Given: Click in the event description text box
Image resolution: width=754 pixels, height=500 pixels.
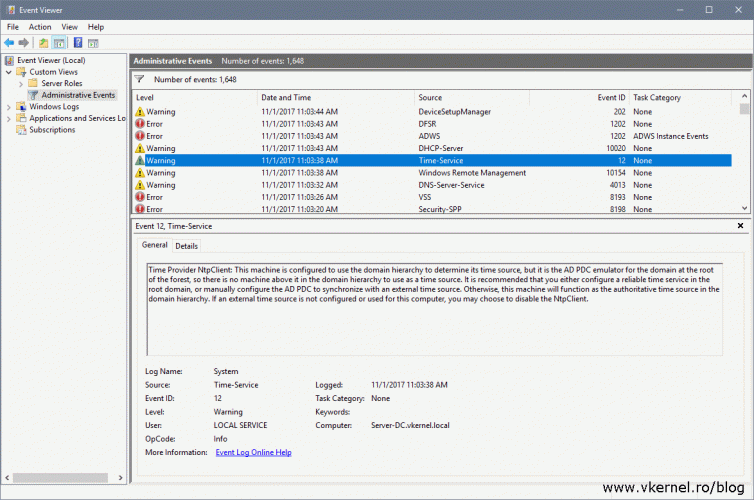Looking at the screenshot, I should [x=434, y=309].
